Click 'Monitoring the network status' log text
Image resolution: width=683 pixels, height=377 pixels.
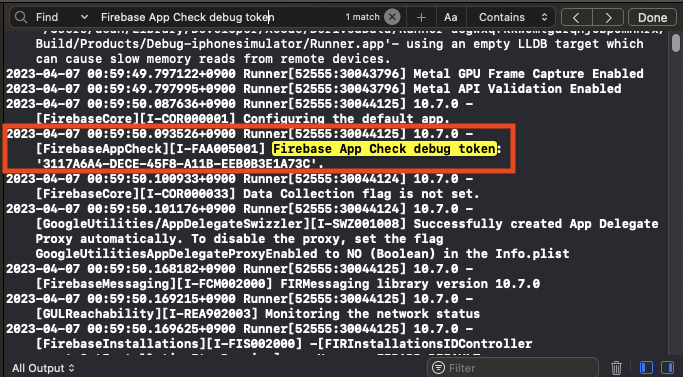(372, 314)
